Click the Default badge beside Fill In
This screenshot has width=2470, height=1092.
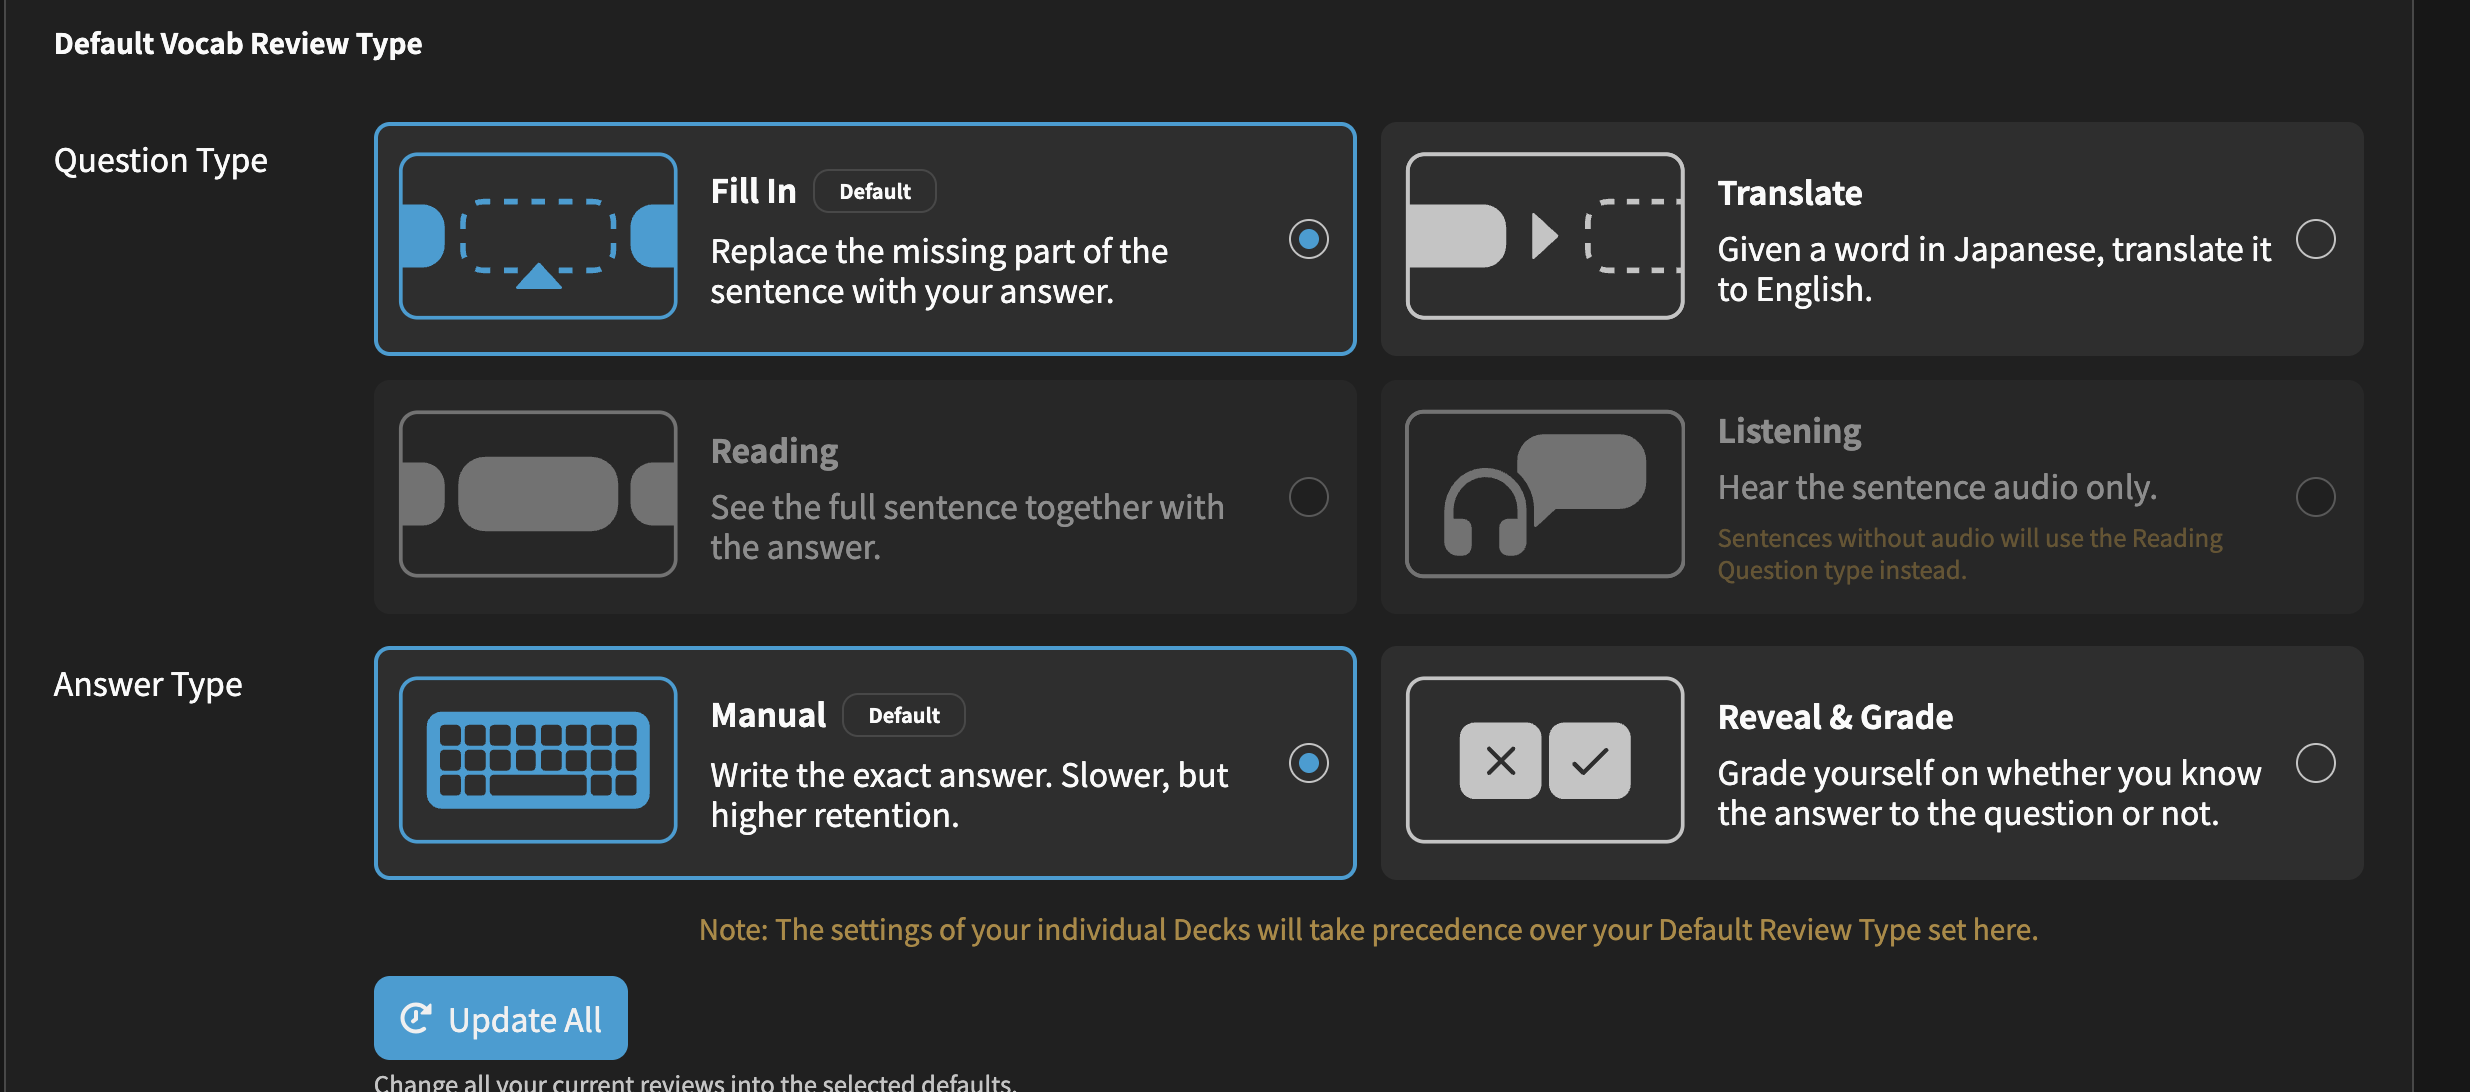[874, 191]
